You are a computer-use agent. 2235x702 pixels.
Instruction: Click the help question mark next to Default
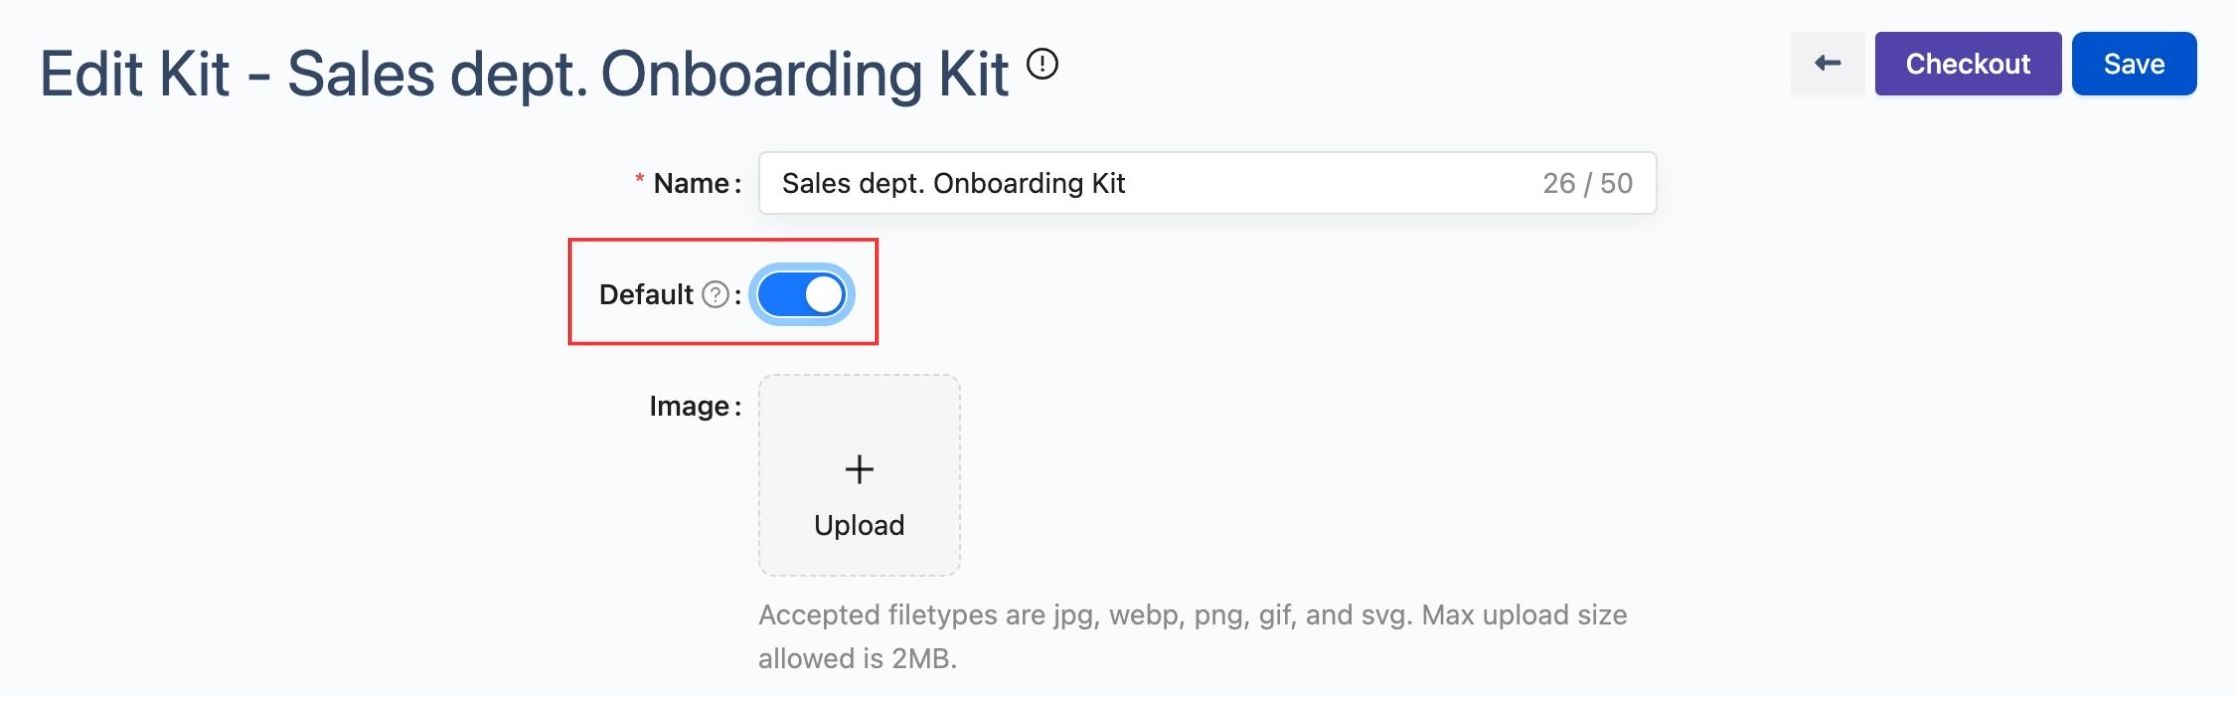point(715,294)
